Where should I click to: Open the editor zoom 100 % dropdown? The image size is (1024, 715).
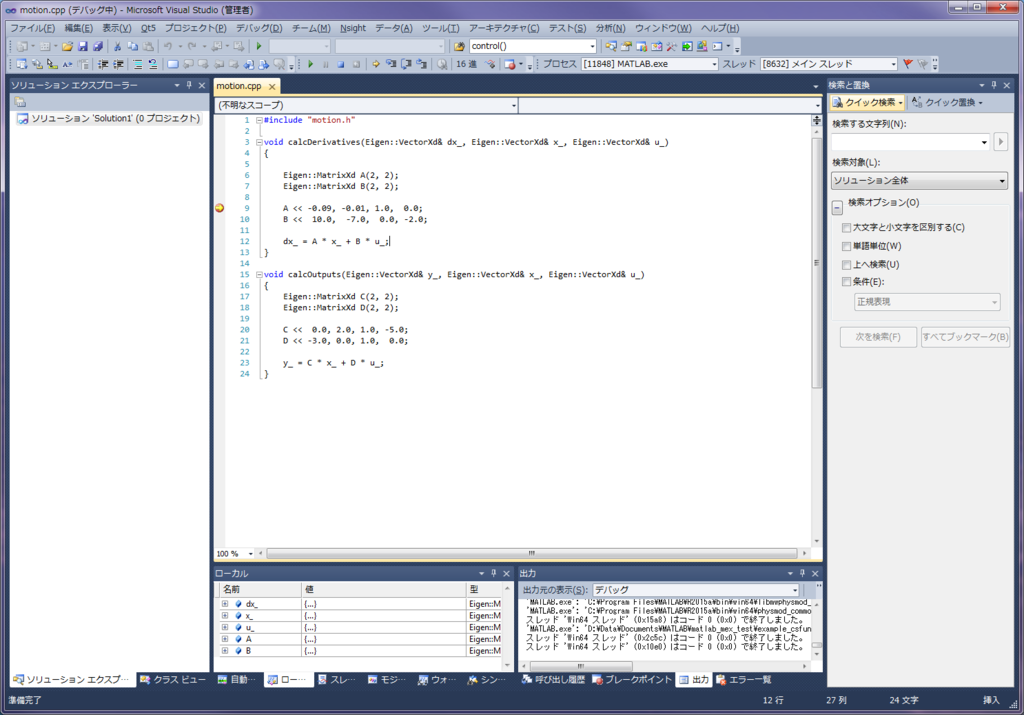click(x=250, y=554)
